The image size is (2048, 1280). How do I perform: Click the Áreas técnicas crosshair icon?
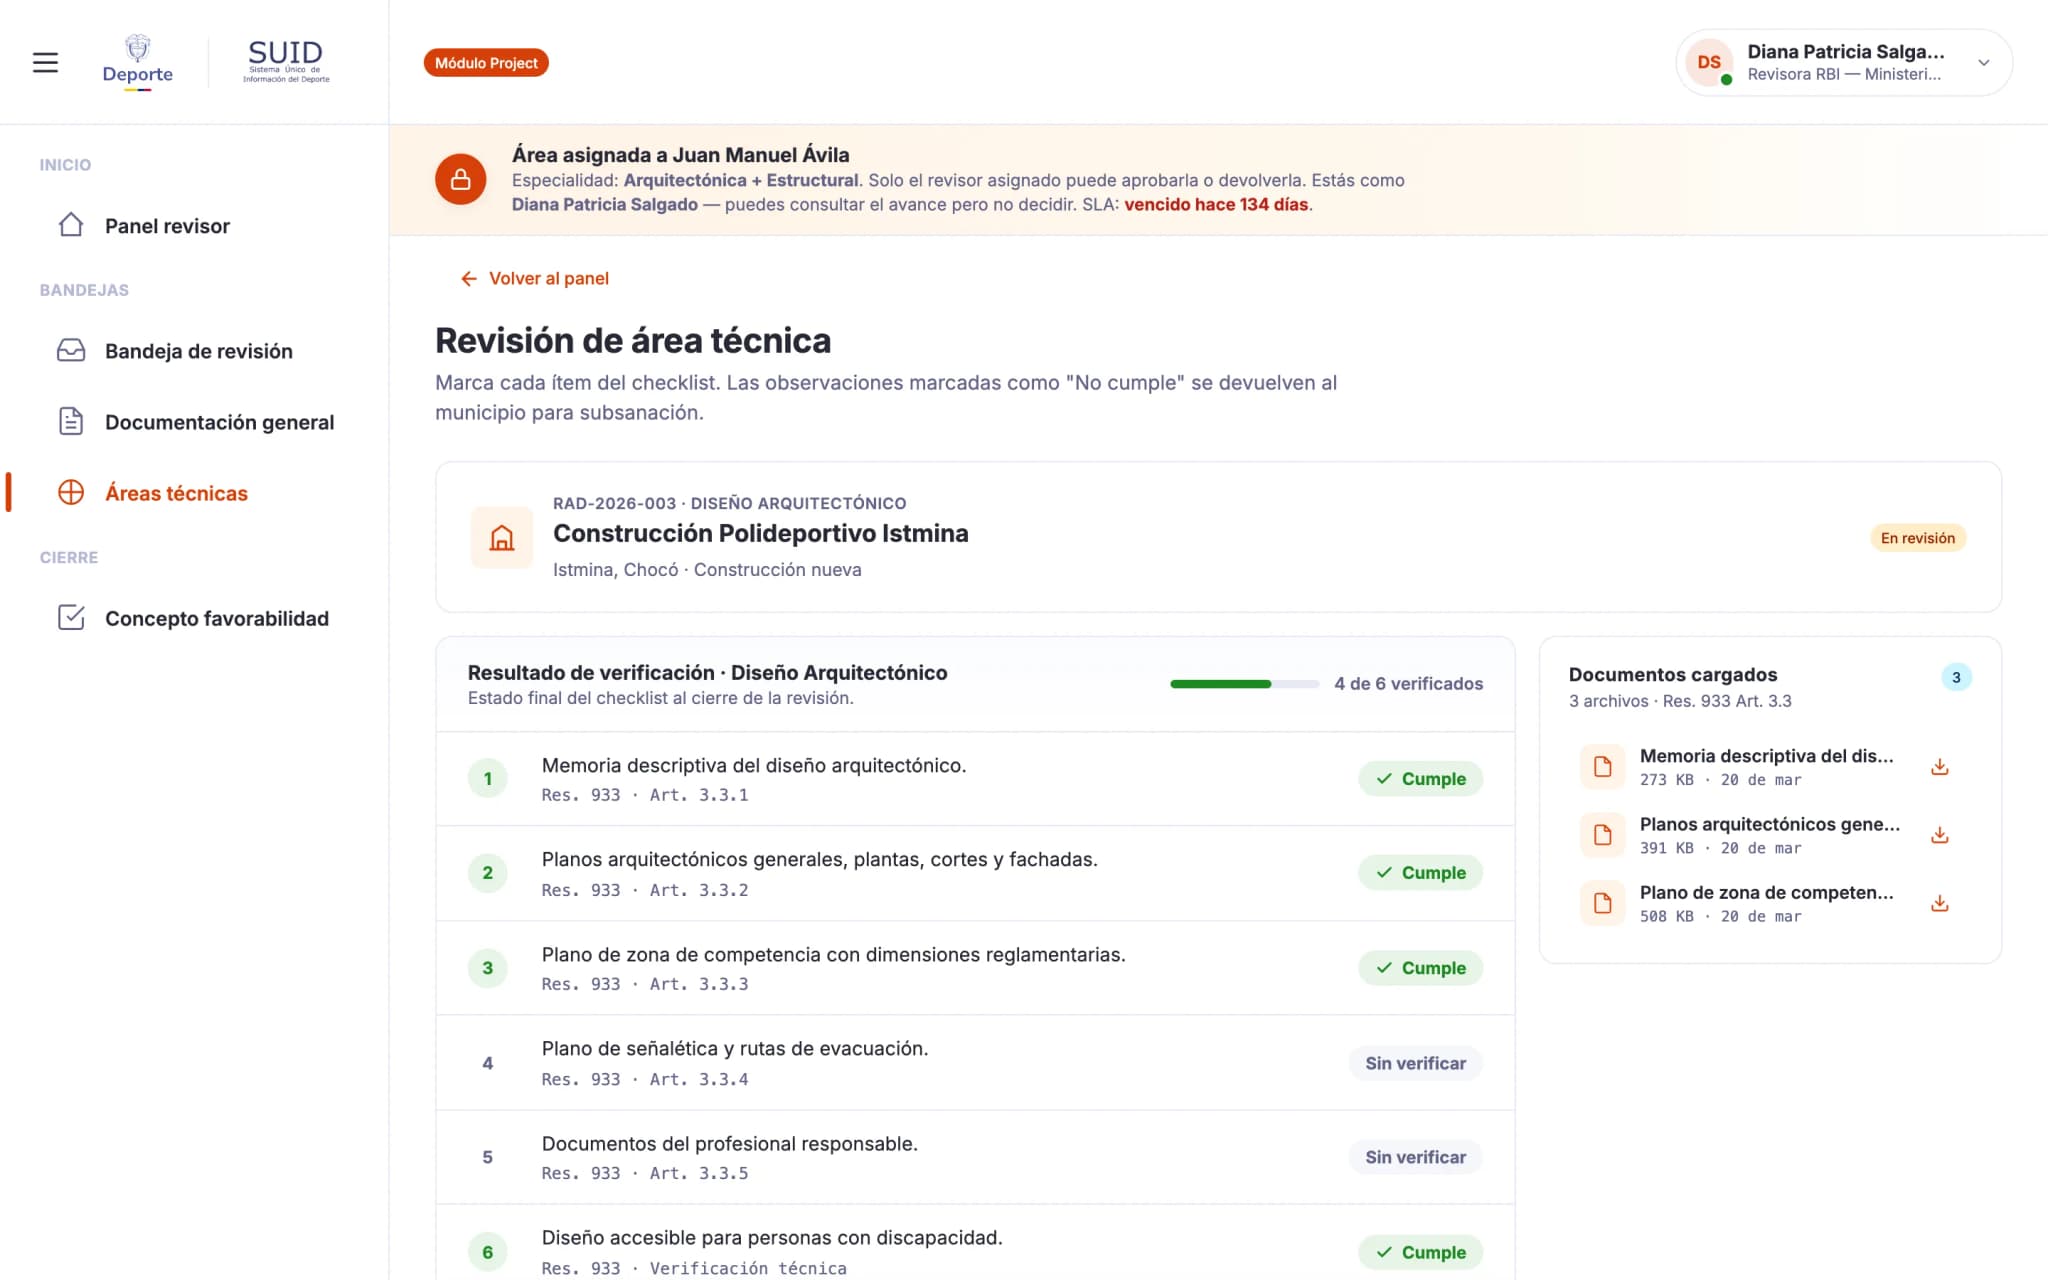click(71, 492)
